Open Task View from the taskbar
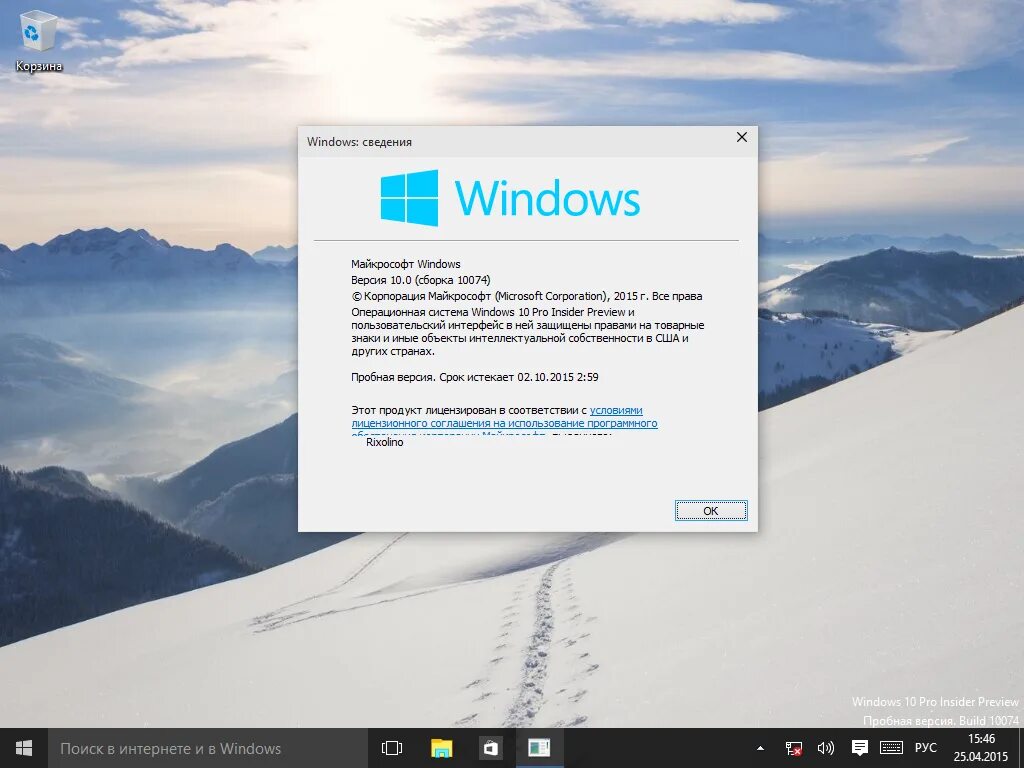The width and height of the screenshot is (1024, 768). point(392,748)
